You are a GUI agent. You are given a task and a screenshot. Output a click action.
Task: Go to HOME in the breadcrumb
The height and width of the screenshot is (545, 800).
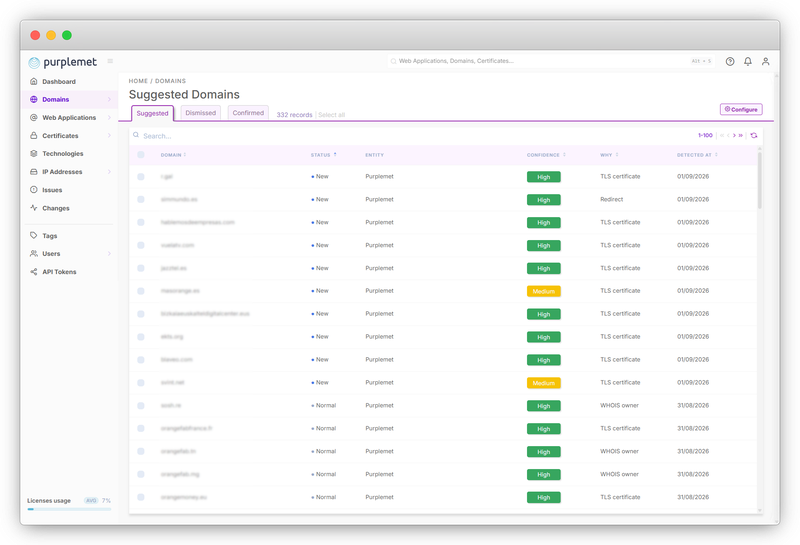[138, 81]
